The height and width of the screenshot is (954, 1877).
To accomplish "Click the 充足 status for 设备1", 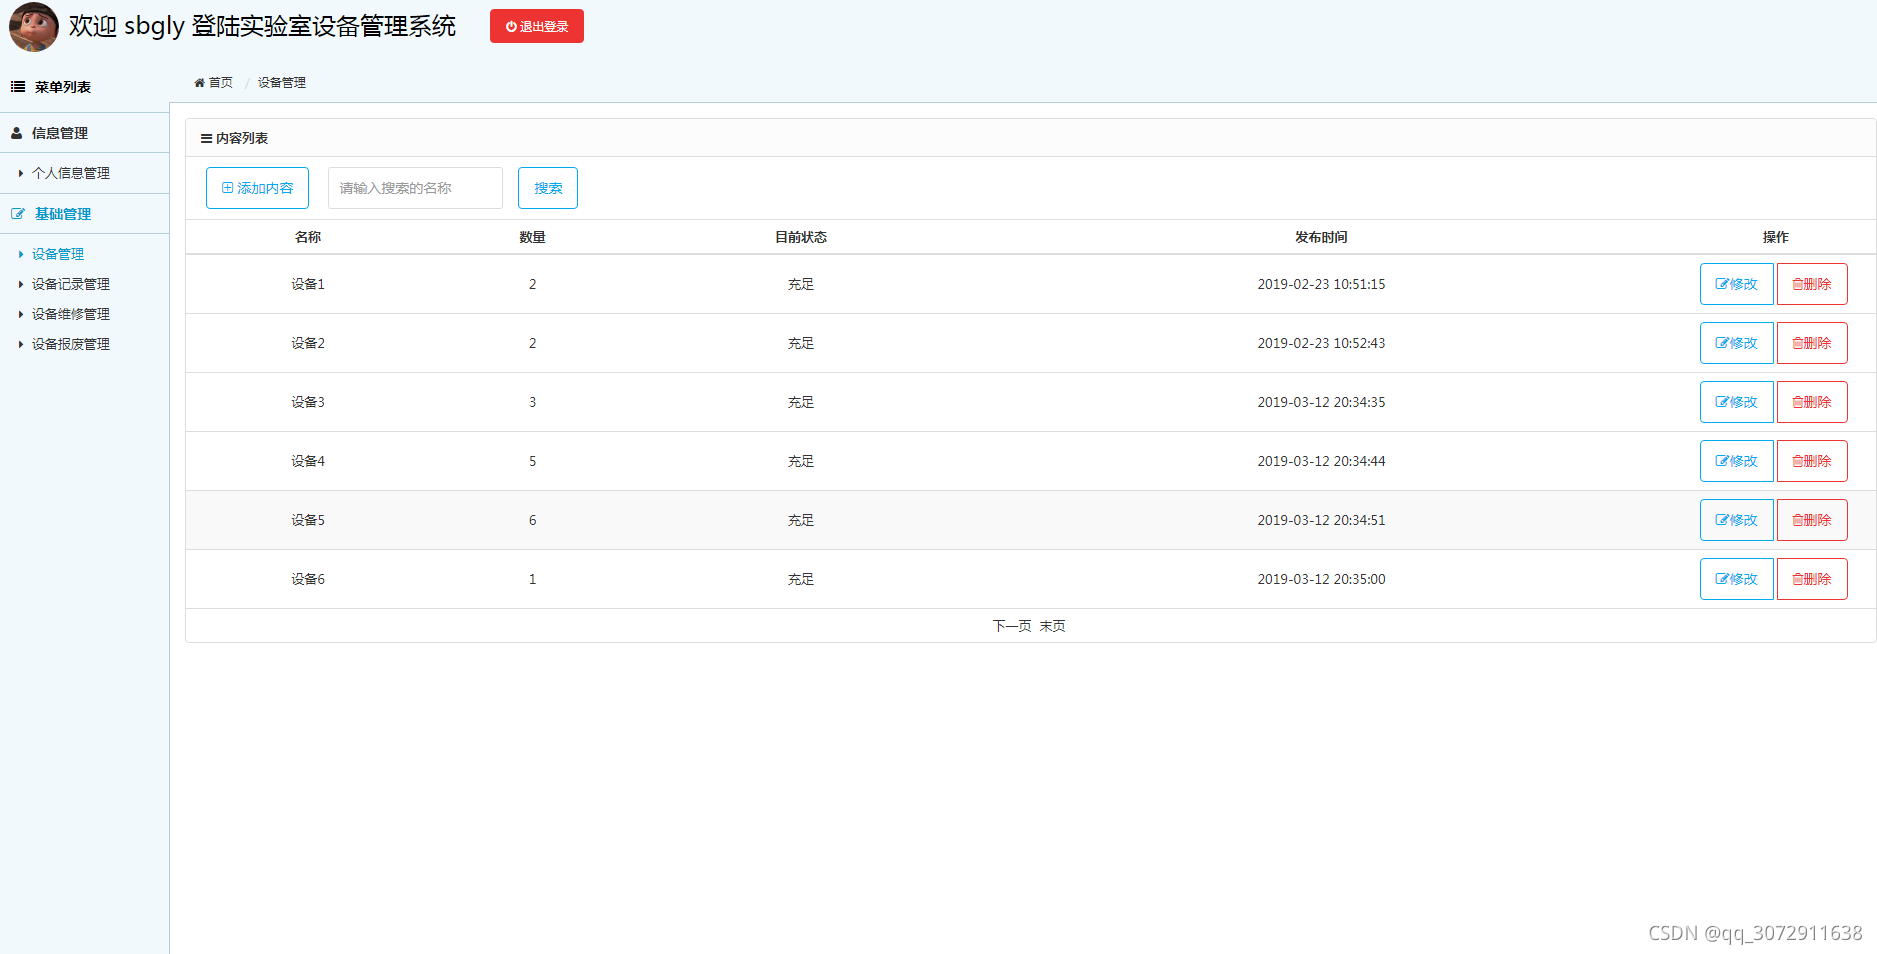I will point(801,284).
